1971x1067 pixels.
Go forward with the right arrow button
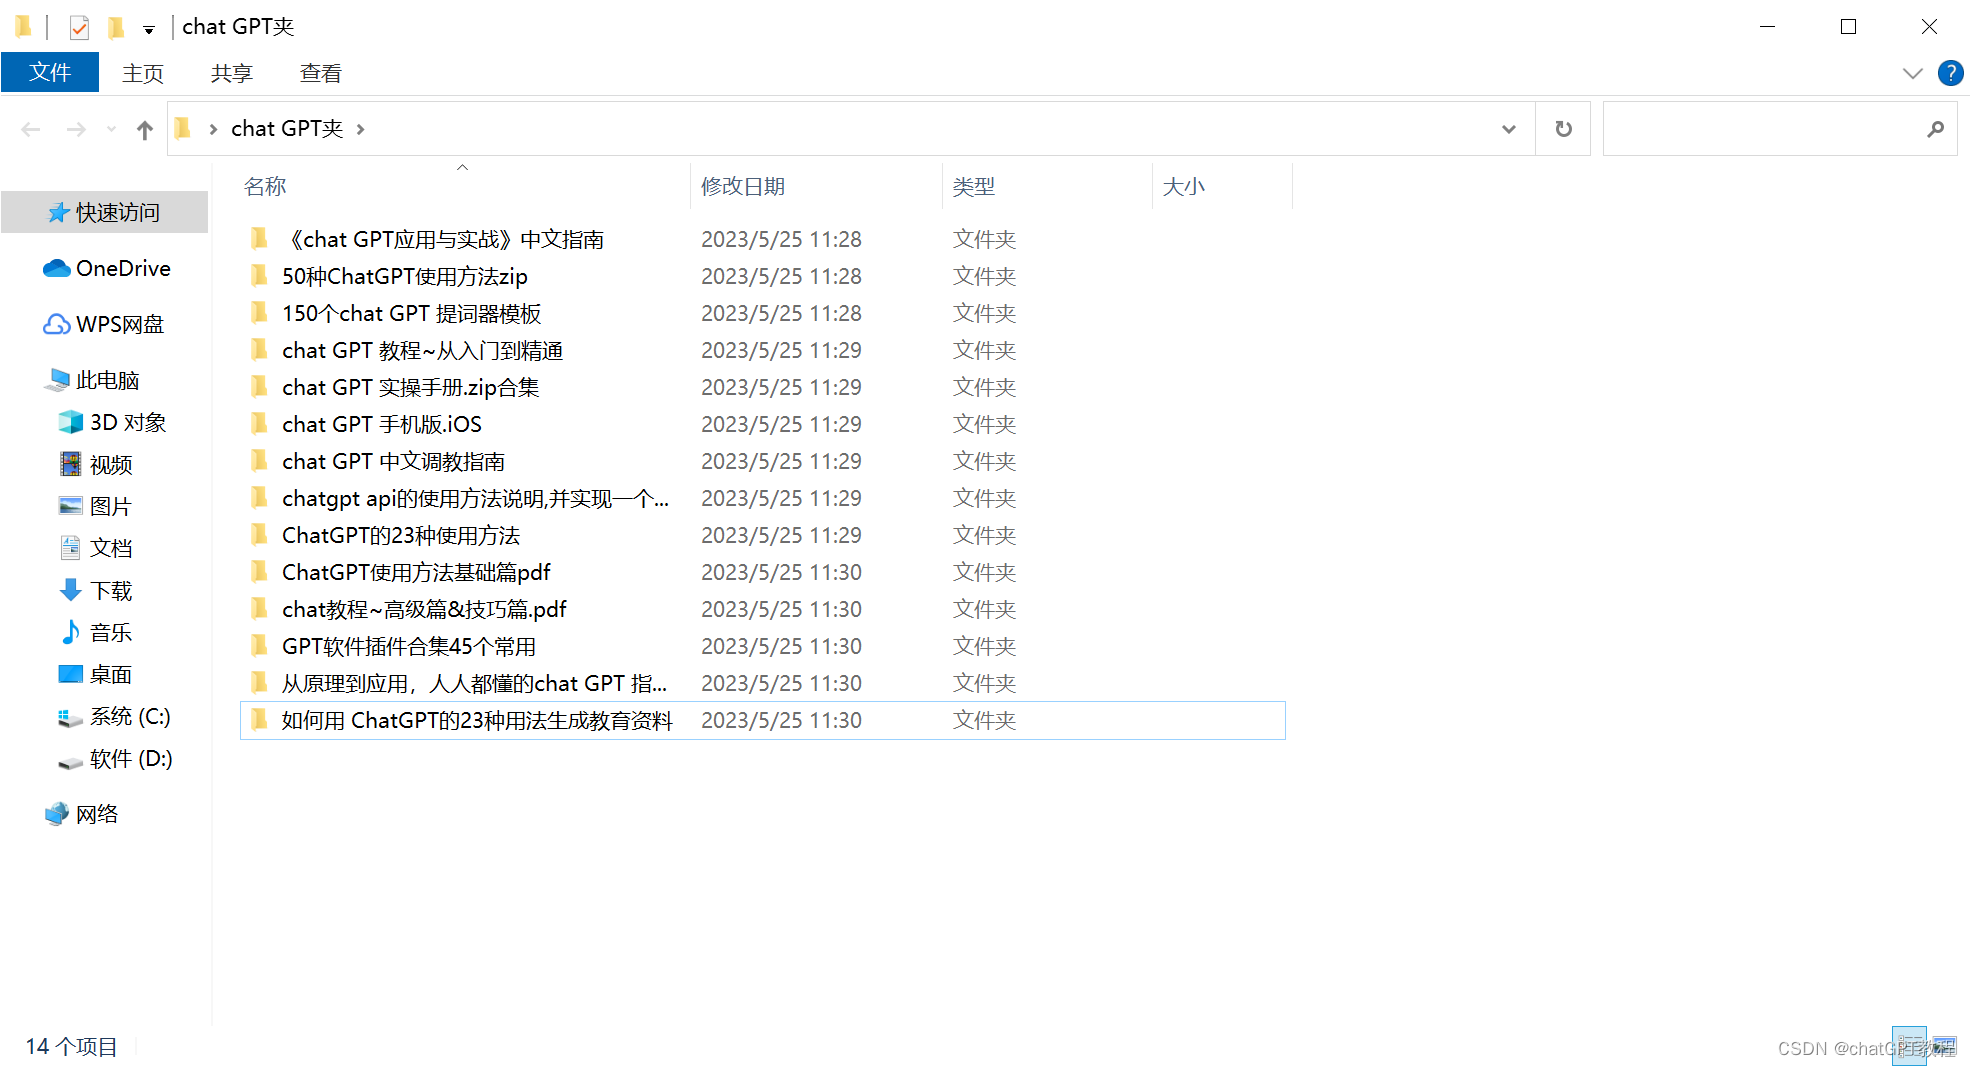pyautogui.click(x=76, y=129)
